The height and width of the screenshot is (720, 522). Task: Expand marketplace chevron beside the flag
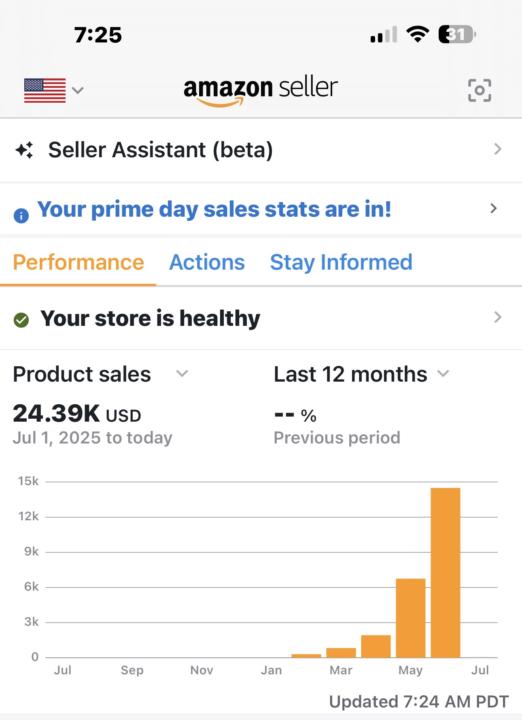coord(78,90)
